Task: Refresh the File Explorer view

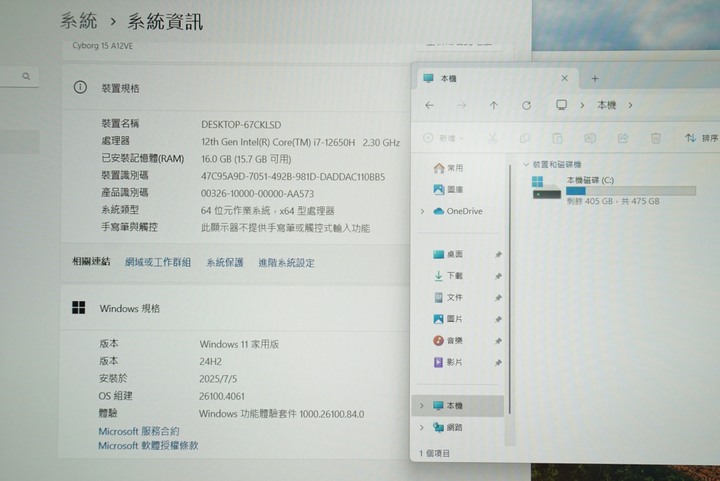Action: tap(526, 106)
